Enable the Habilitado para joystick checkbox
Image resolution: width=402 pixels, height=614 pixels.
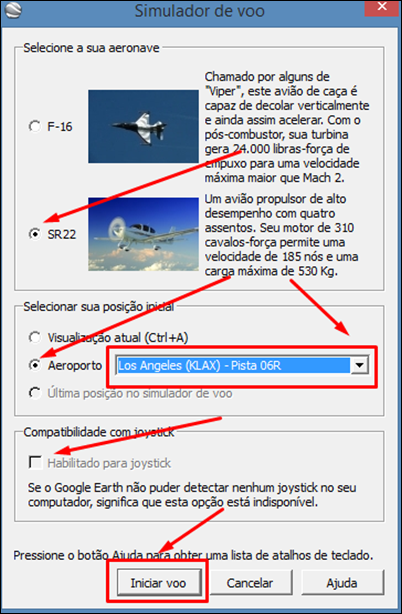[x=35, y=462]
